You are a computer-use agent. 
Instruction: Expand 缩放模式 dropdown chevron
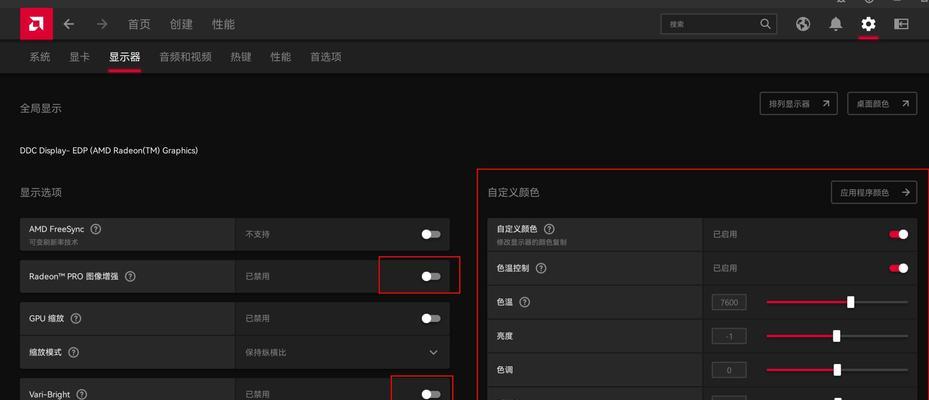click(434, 352)
